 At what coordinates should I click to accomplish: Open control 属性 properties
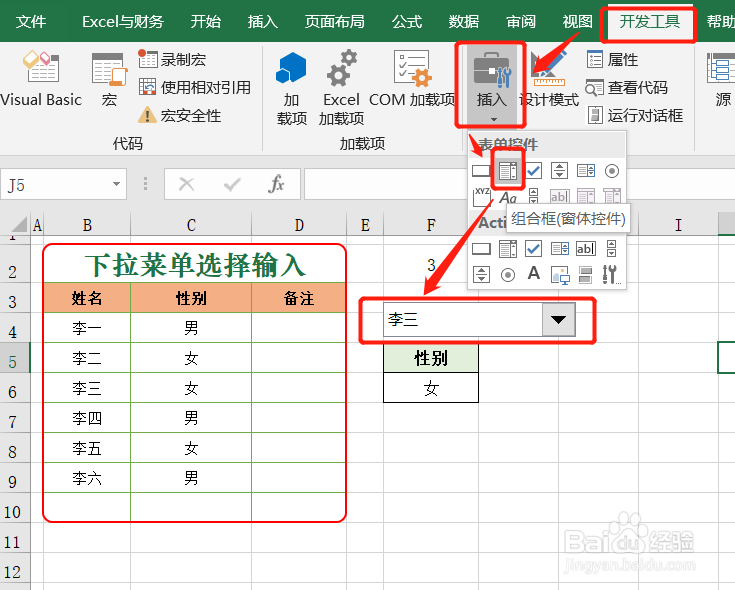(613, 60)
